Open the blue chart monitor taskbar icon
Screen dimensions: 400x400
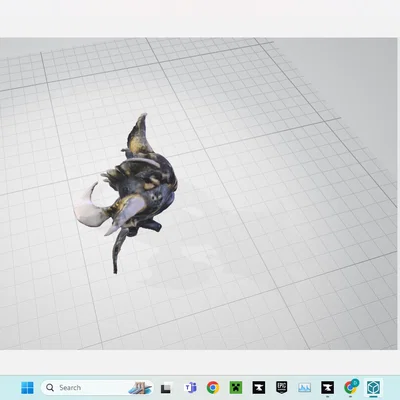pyautogui.click(x=304, y=388)
